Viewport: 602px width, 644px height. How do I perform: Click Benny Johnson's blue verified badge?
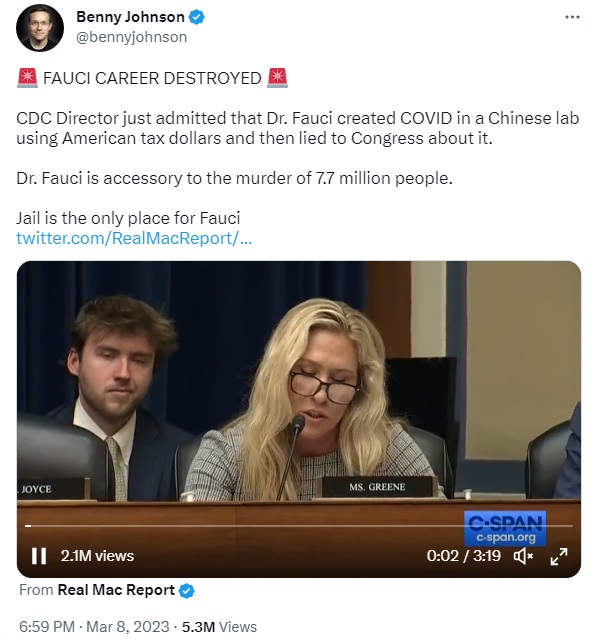pyautogui.click(x=197, y=17)
